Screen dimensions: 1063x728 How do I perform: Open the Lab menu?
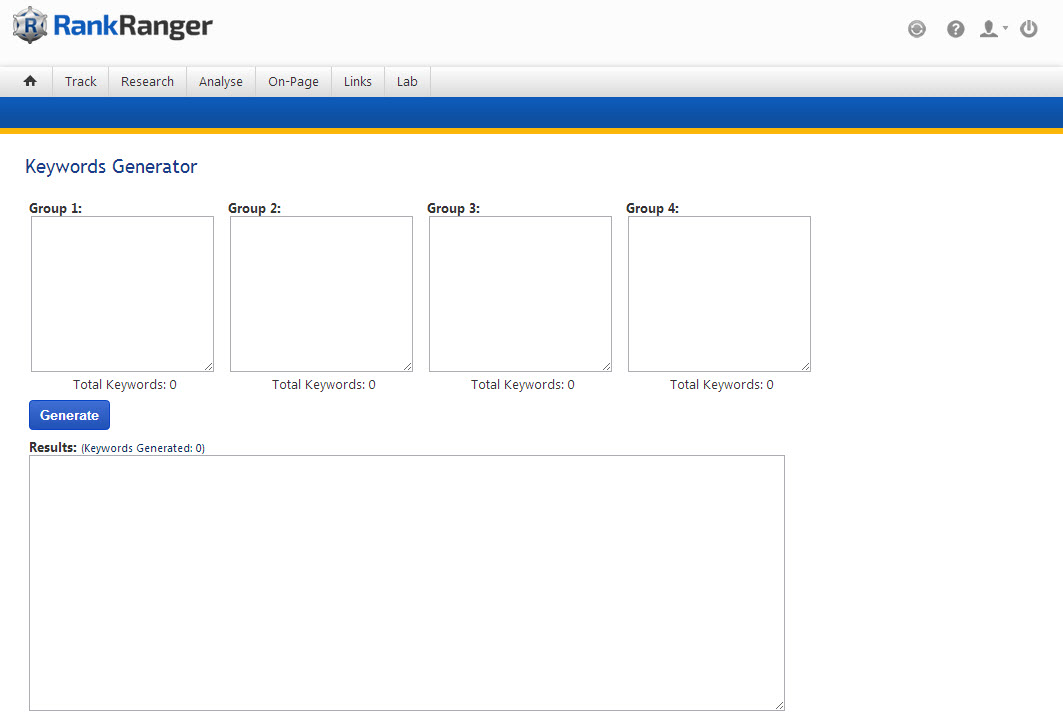(407, 81)
